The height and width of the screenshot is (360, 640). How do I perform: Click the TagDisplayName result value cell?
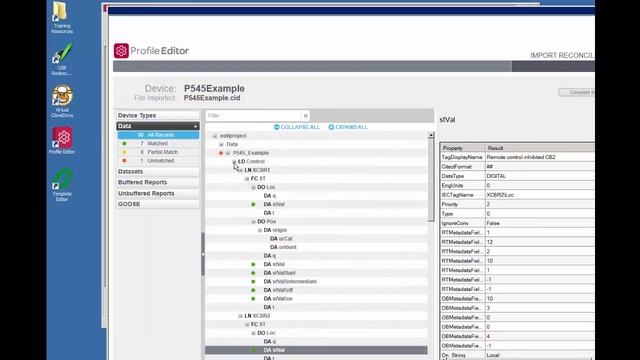[x=540, y=157]
